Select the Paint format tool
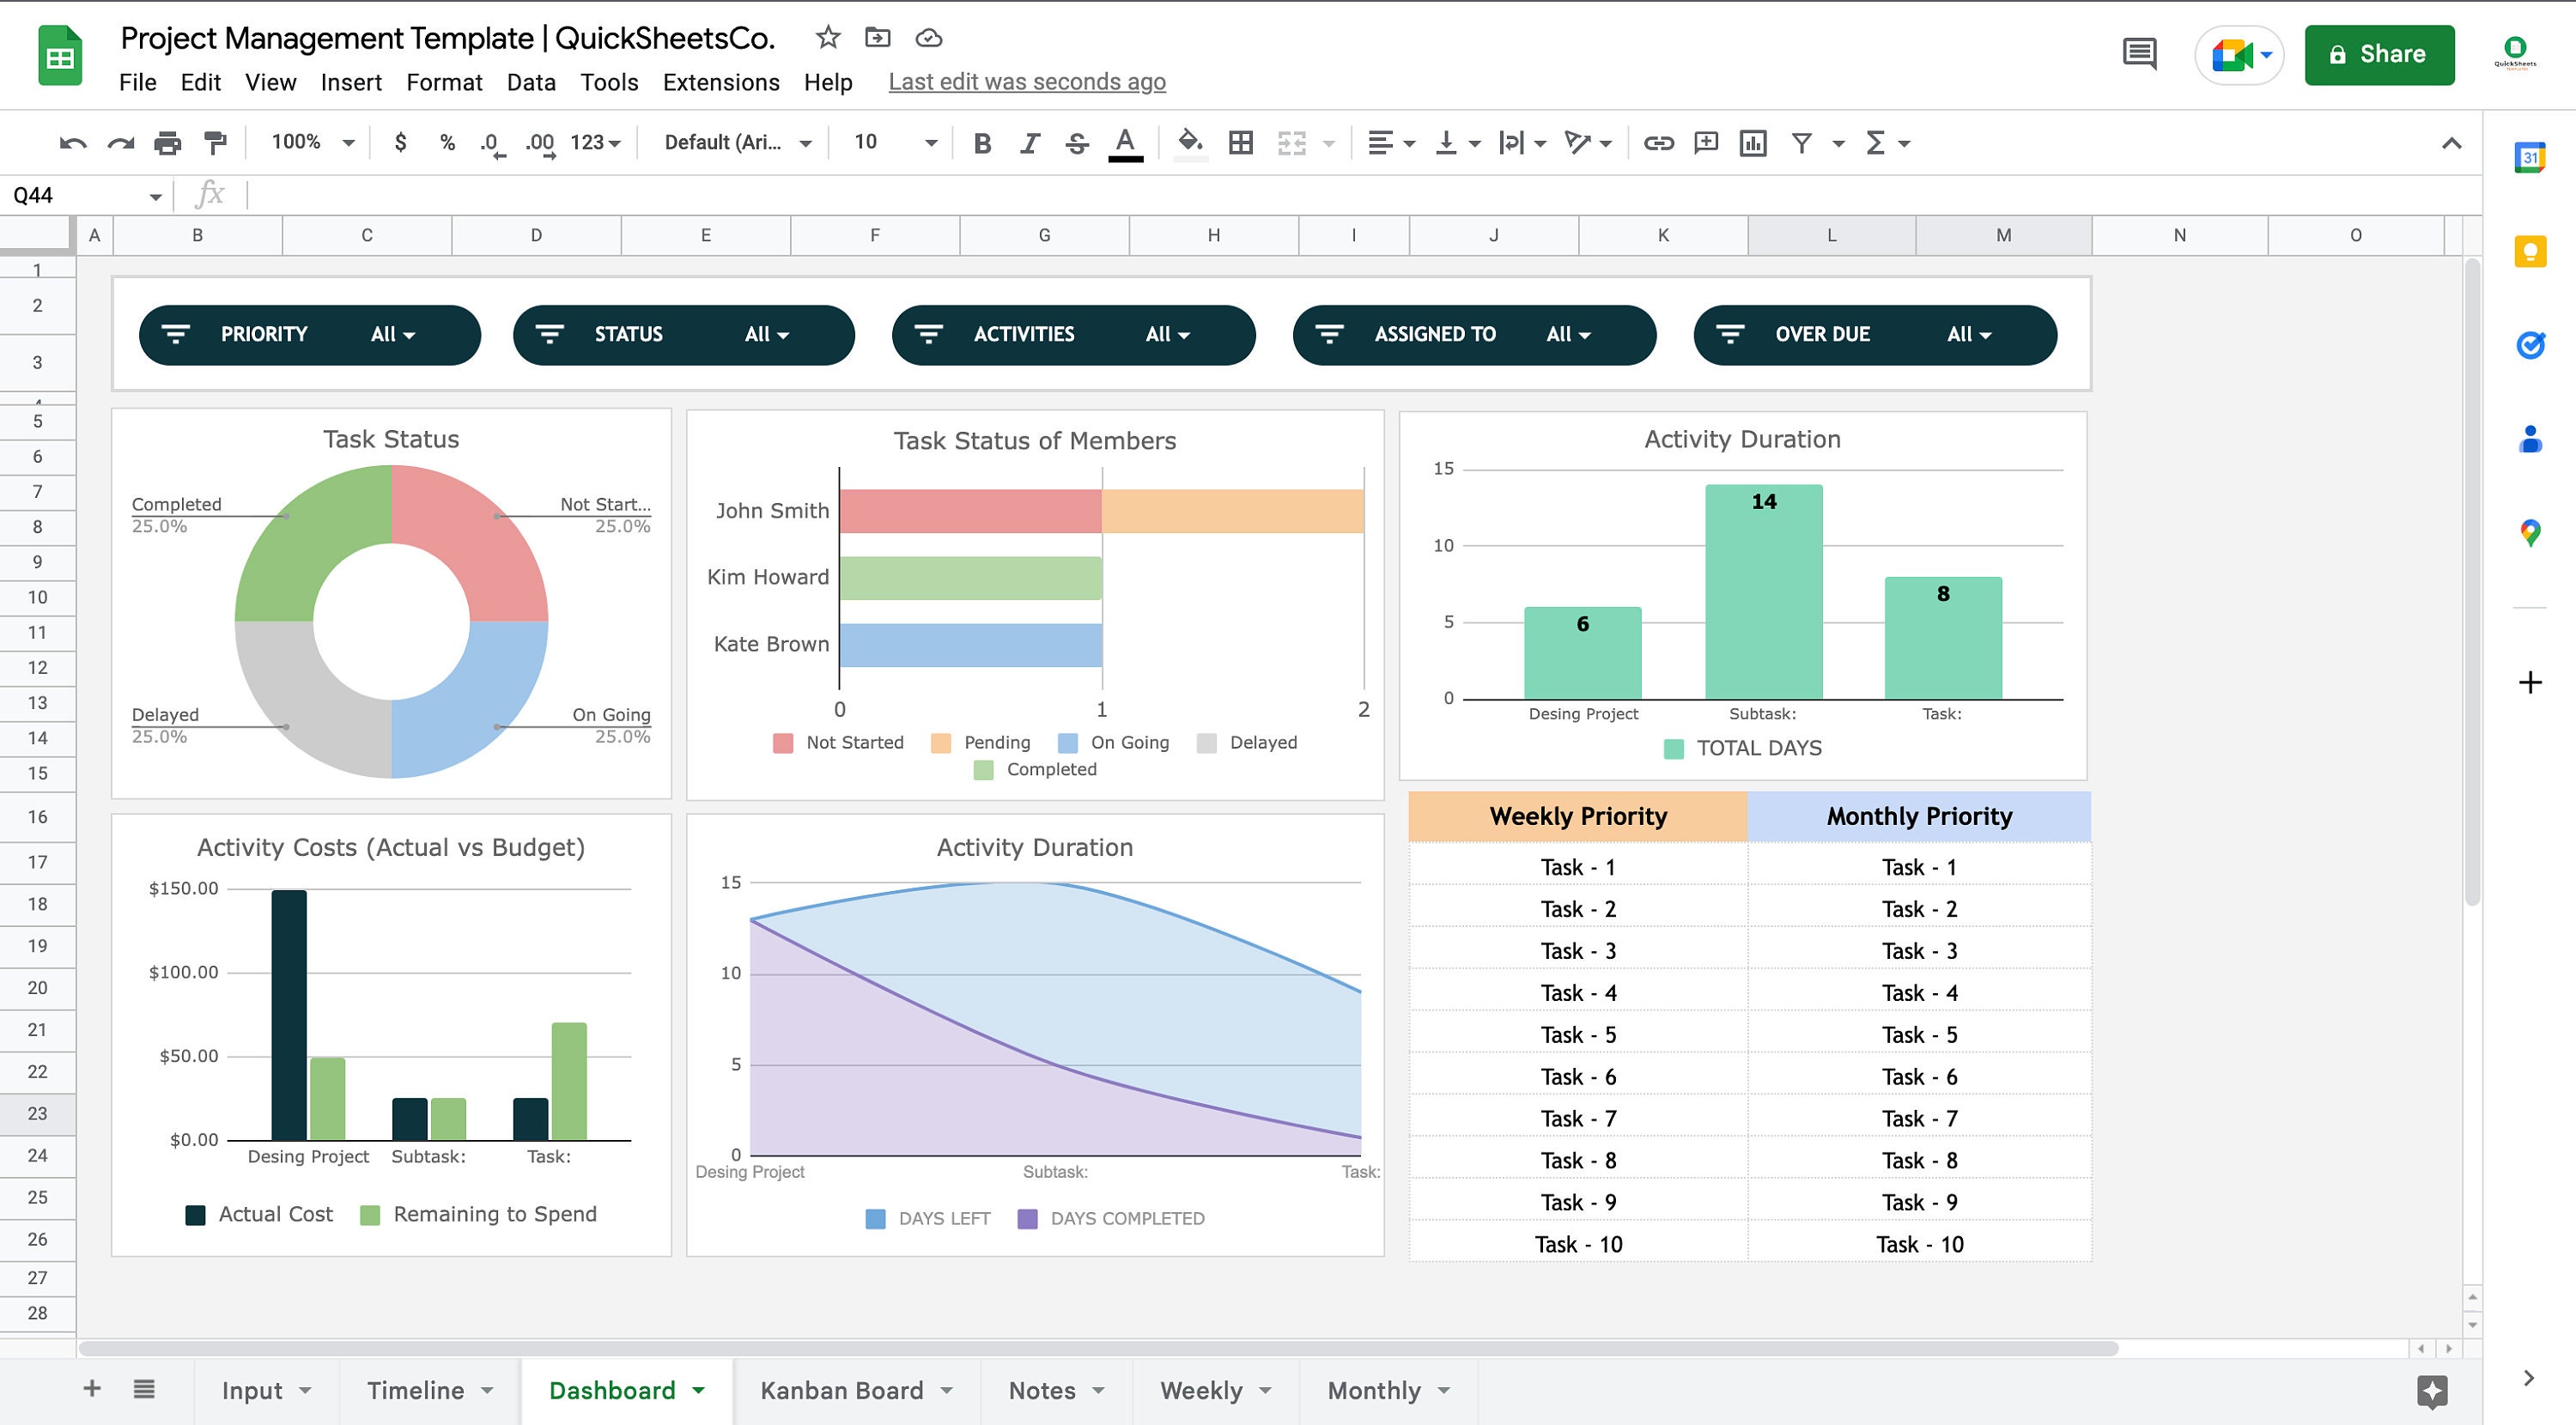 coord(215,143)
